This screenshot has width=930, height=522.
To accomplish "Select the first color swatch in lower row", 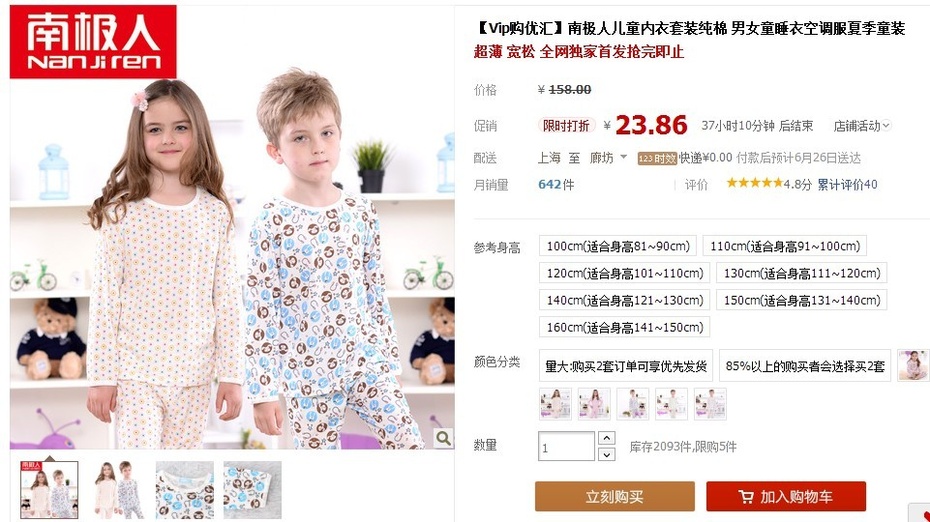I will pos(556,404).
